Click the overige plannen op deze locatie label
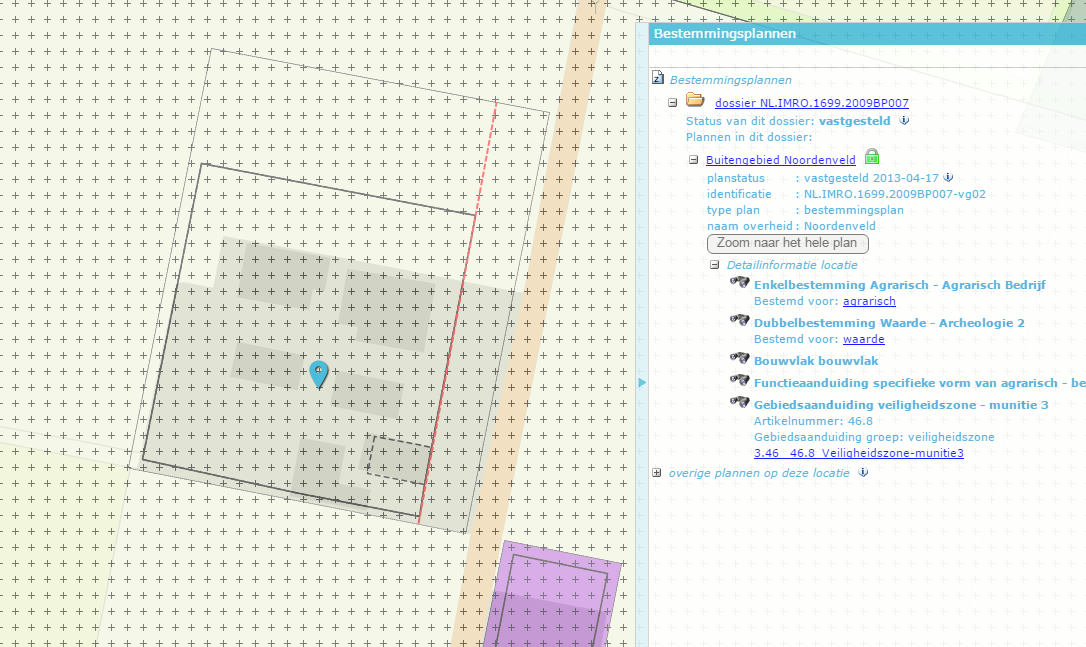1086x647 pixels. (758, 473)
